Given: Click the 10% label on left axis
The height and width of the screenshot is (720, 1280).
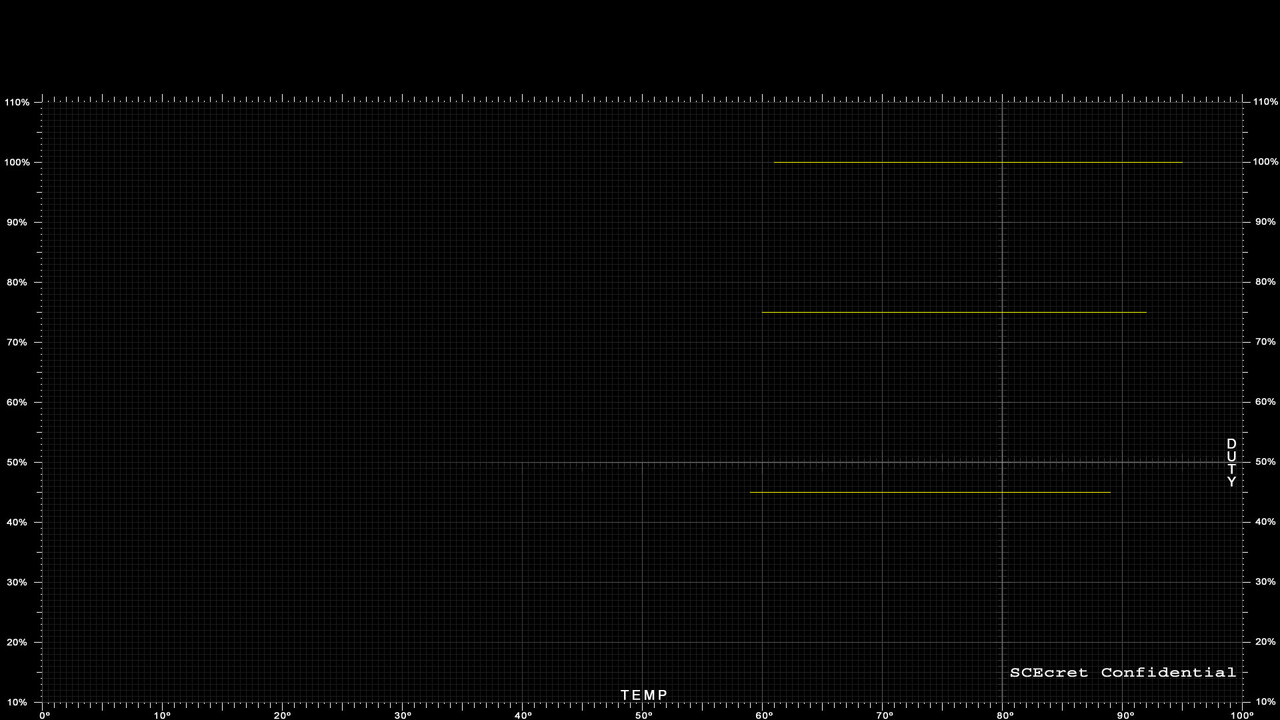Looking at the screenshot, I should (19, 702).
